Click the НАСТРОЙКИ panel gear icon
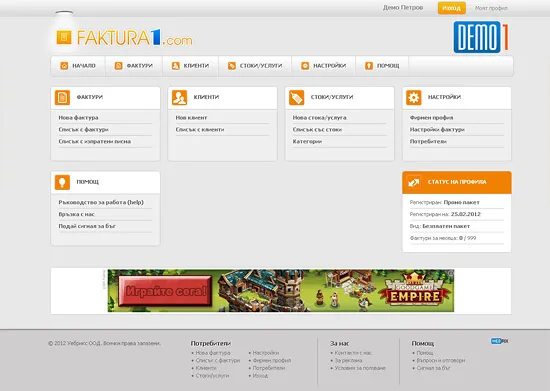The width and height of the screenshot is (550, 391). coord(414,97)
